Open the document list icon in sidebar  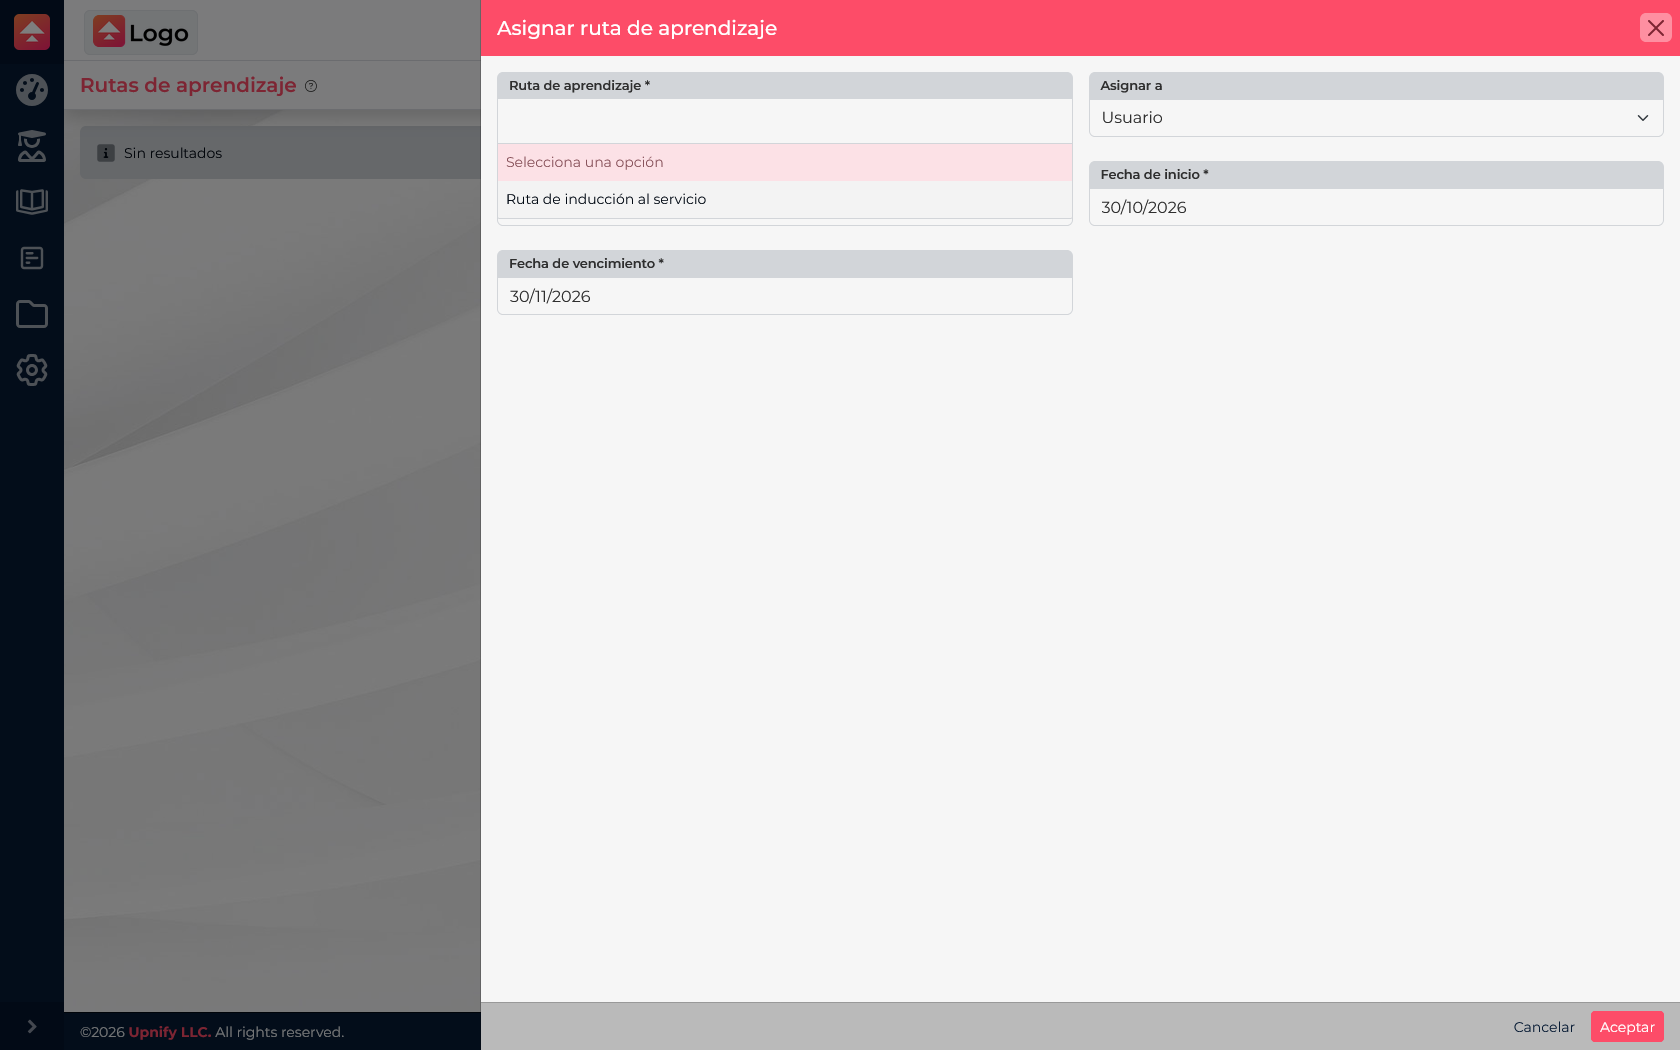click(32, 258)
